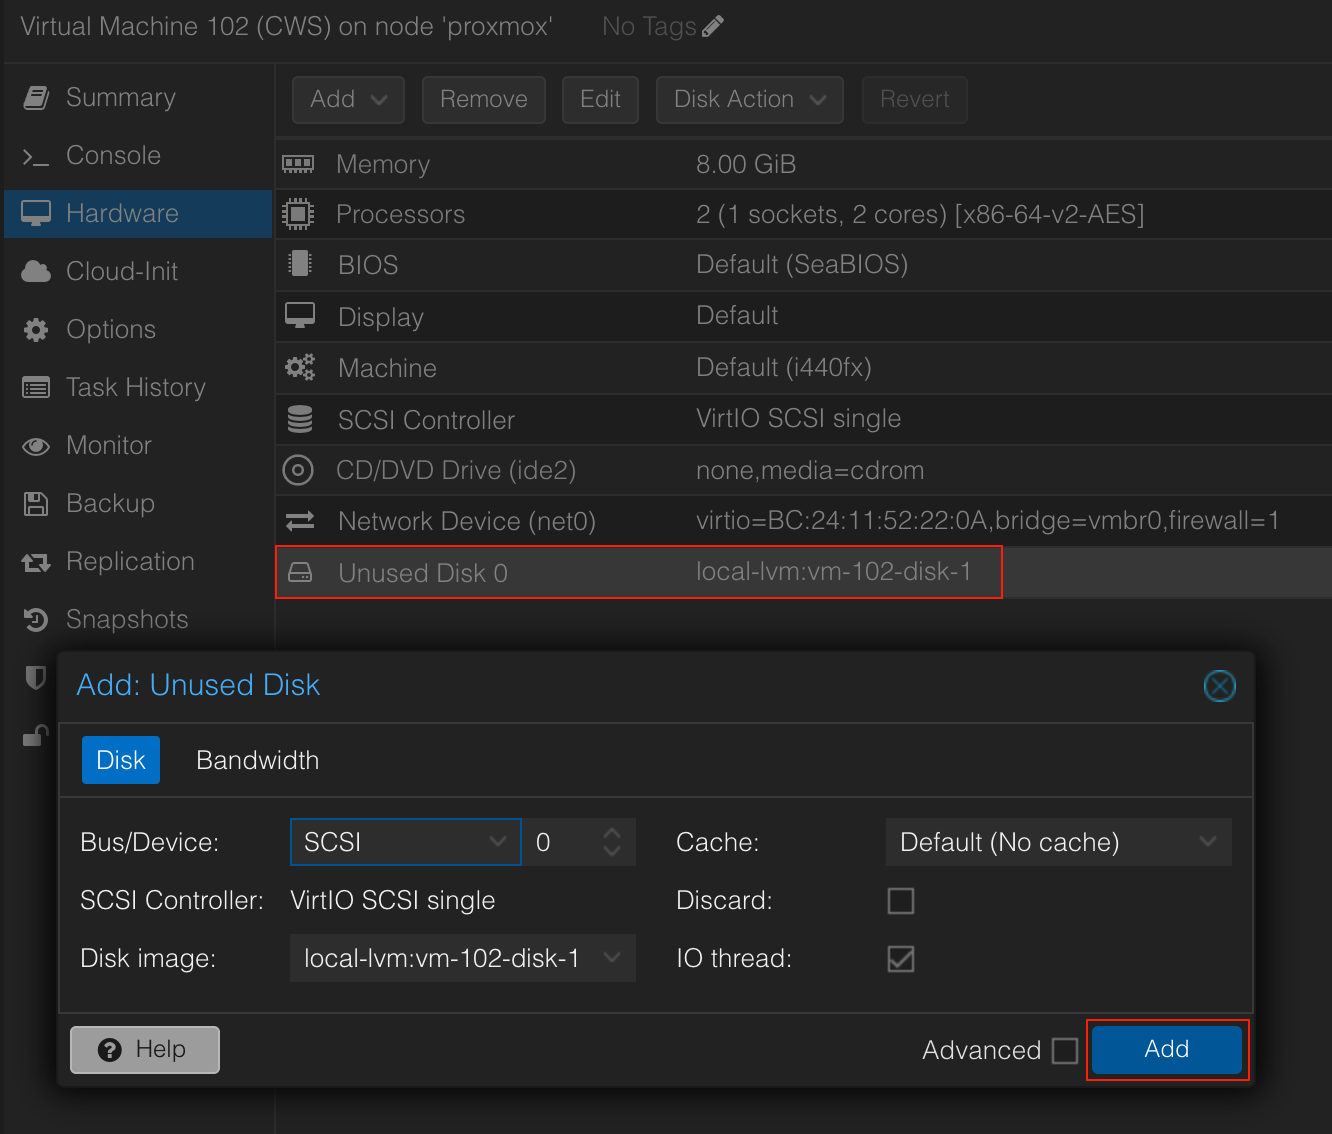Screen dimensions: 1332x1134
Task: Click the Display screen icon
Action: 300,315
